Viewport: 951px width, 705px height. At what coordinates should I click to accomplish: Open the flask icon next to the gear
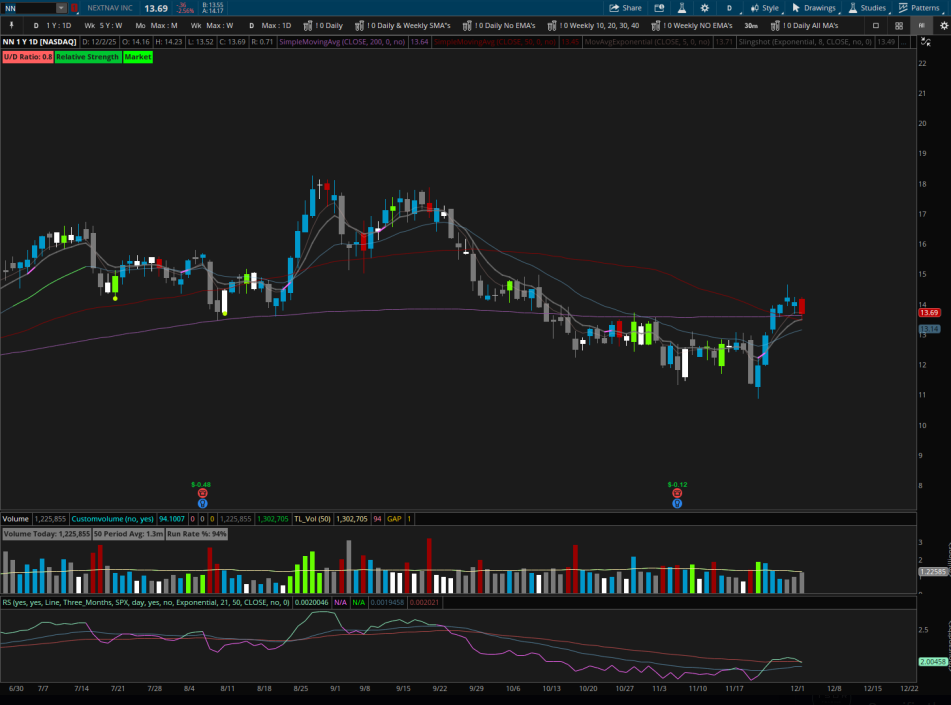[x=682, y=8]
